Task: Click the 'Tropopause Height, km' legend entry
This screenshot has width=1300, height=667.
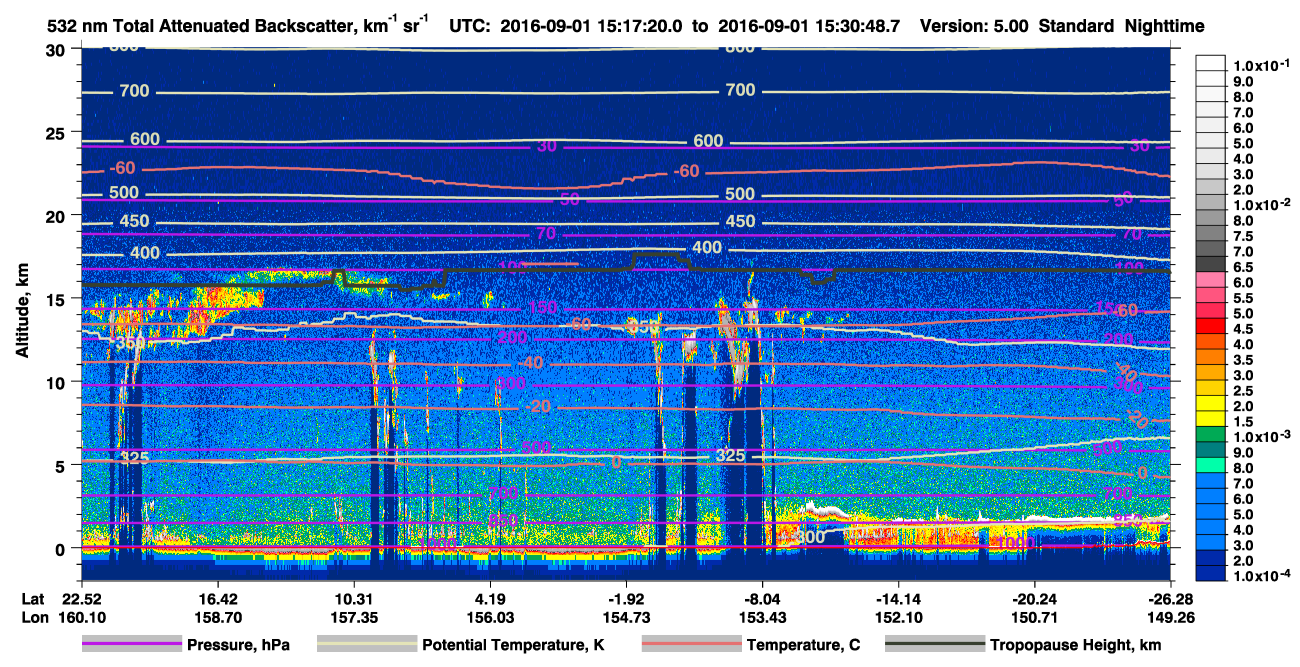Action: [x=1076, y=646]
